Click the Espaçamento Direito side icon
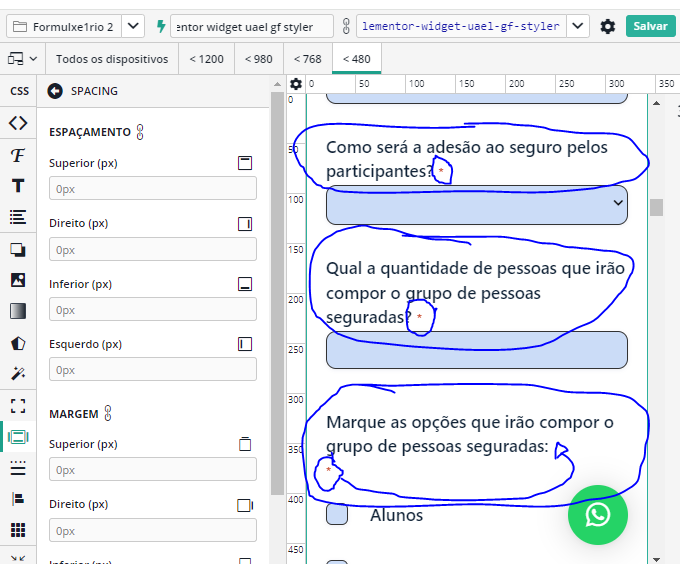 click(245, 224)
